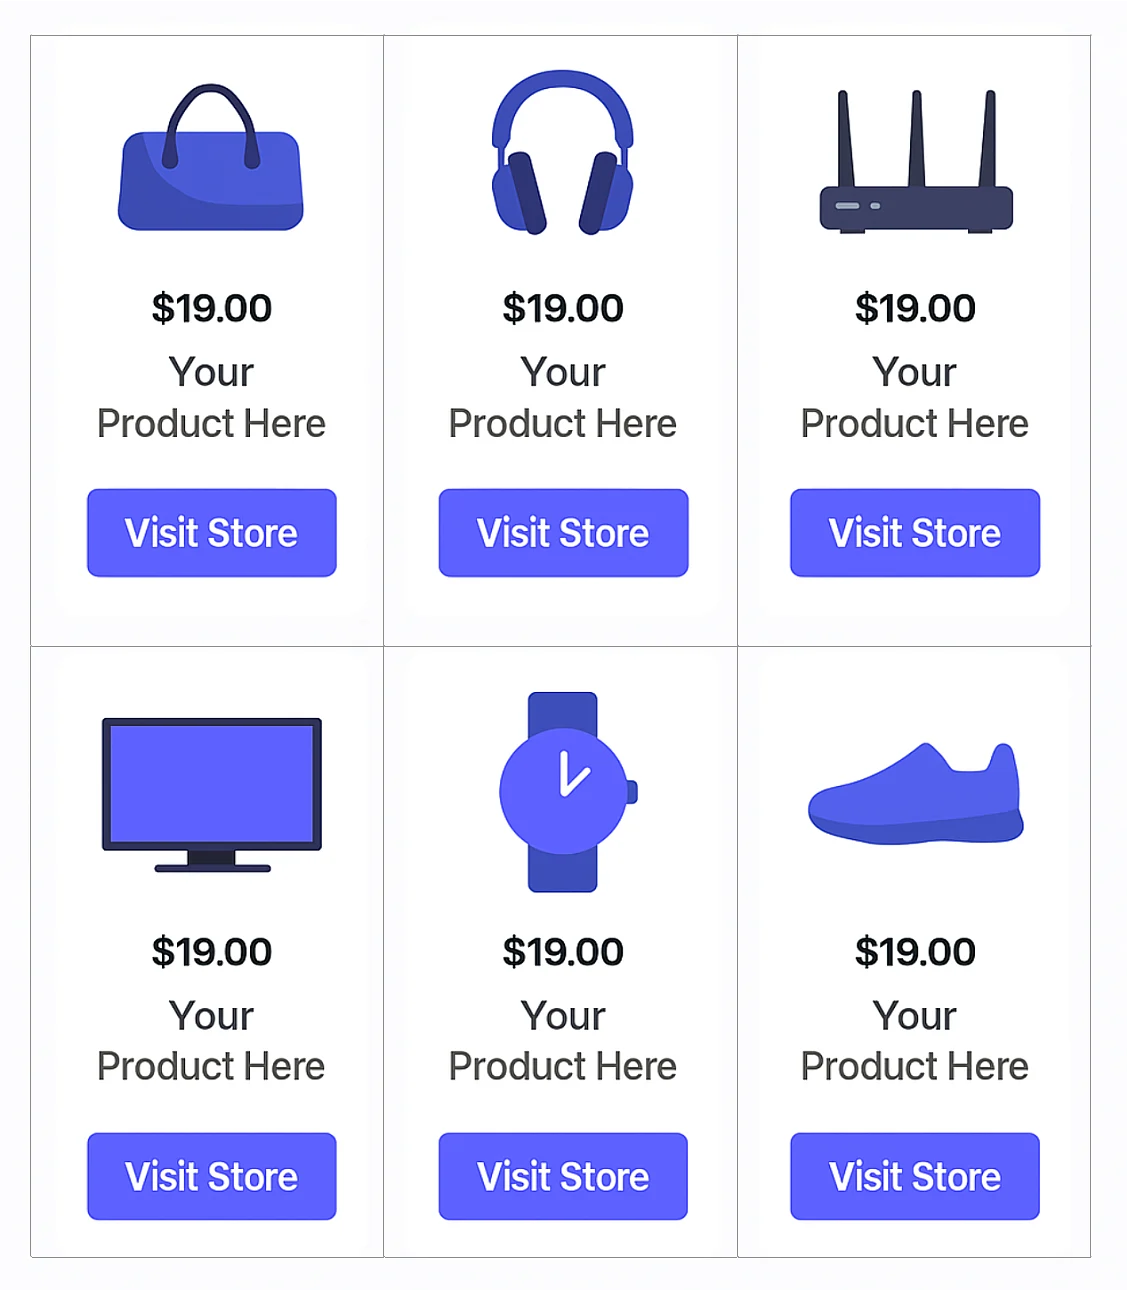The image size is (1127, 1290).
Task: Click the blue handbag product image
Action: pos(211,158)
